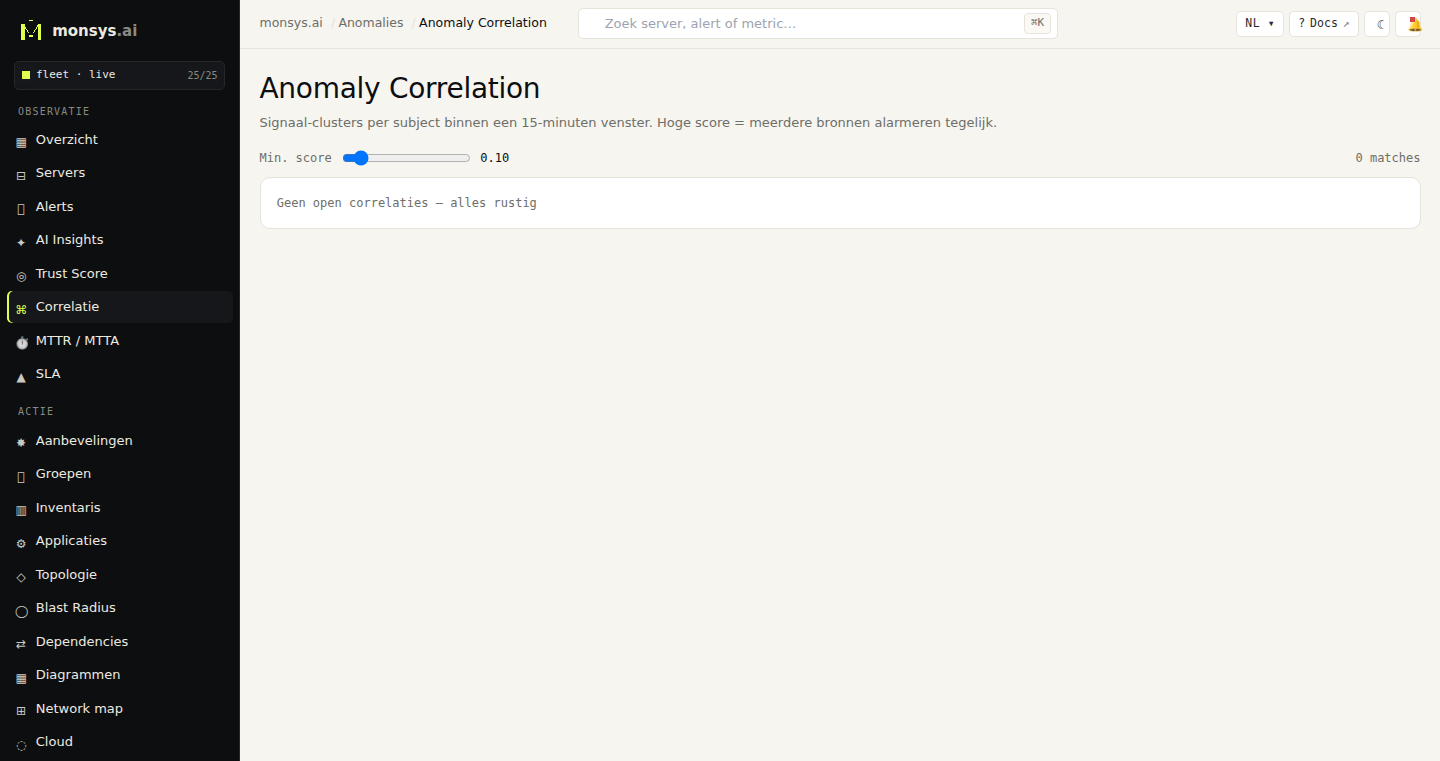Click the OBSERVATIE section header
The image size is (1440, 761).
(x=54, y=112)
